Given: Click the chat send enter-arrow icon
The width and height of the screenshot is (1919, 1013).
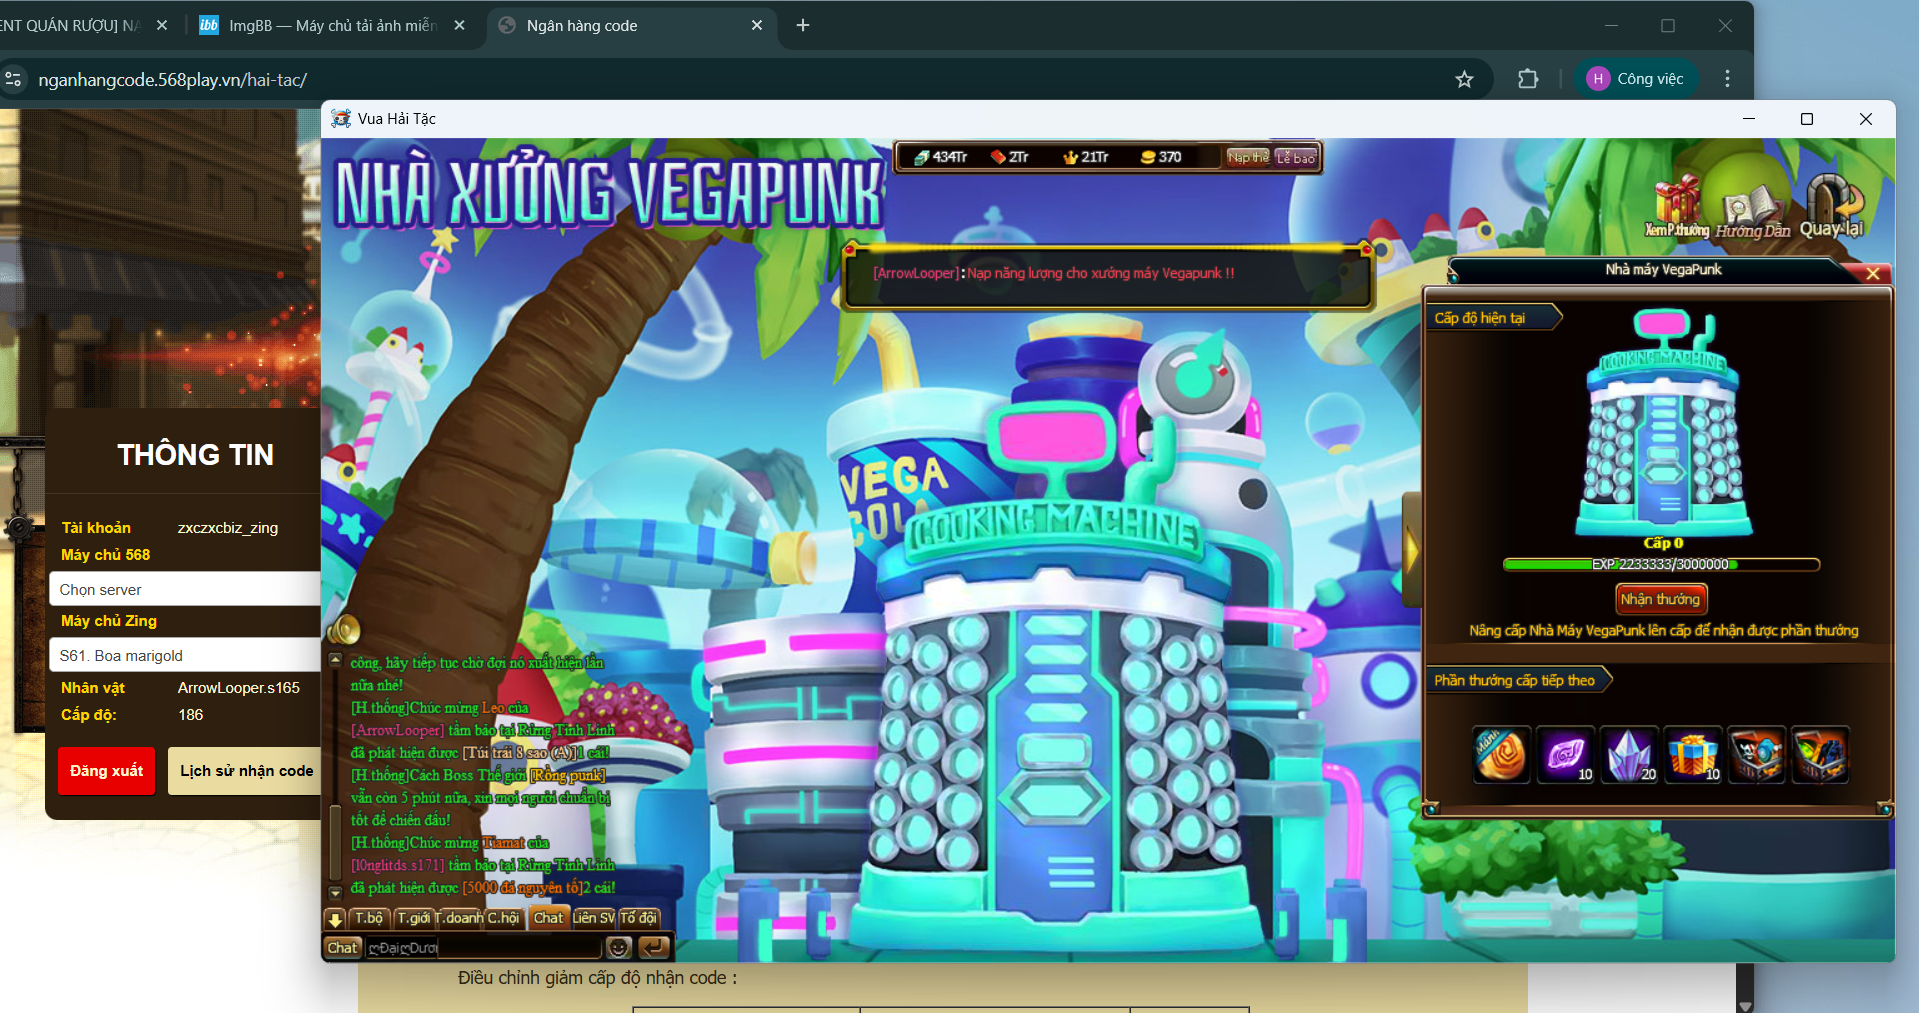Looking at the screenshot, I should [654, 947].
